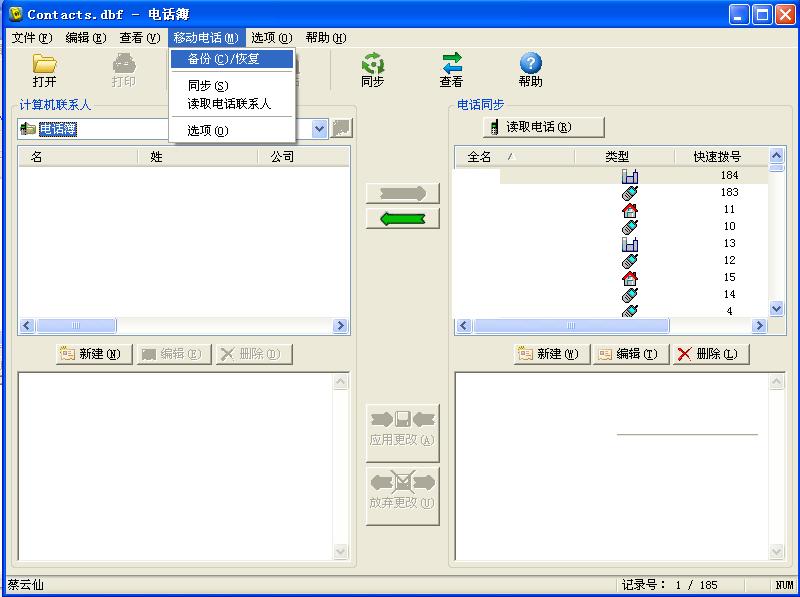800x597 pixels.
Task: Expand the phonebook (电话簿) combo box arrow
Action: pos(320,129)
